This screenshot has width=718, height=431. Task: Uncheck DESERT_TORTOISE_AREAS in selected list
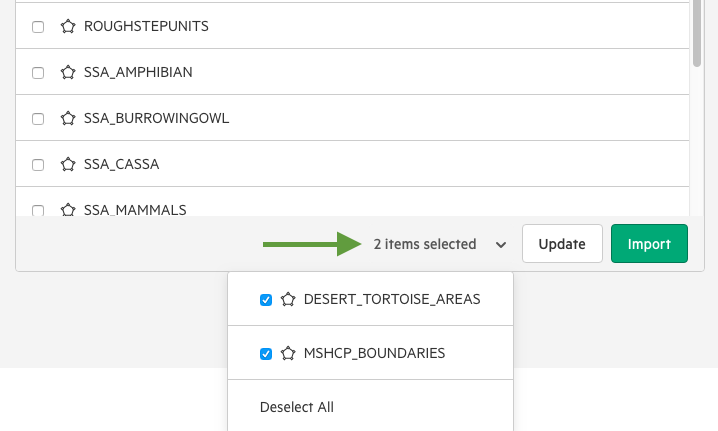tap(266, 300)
